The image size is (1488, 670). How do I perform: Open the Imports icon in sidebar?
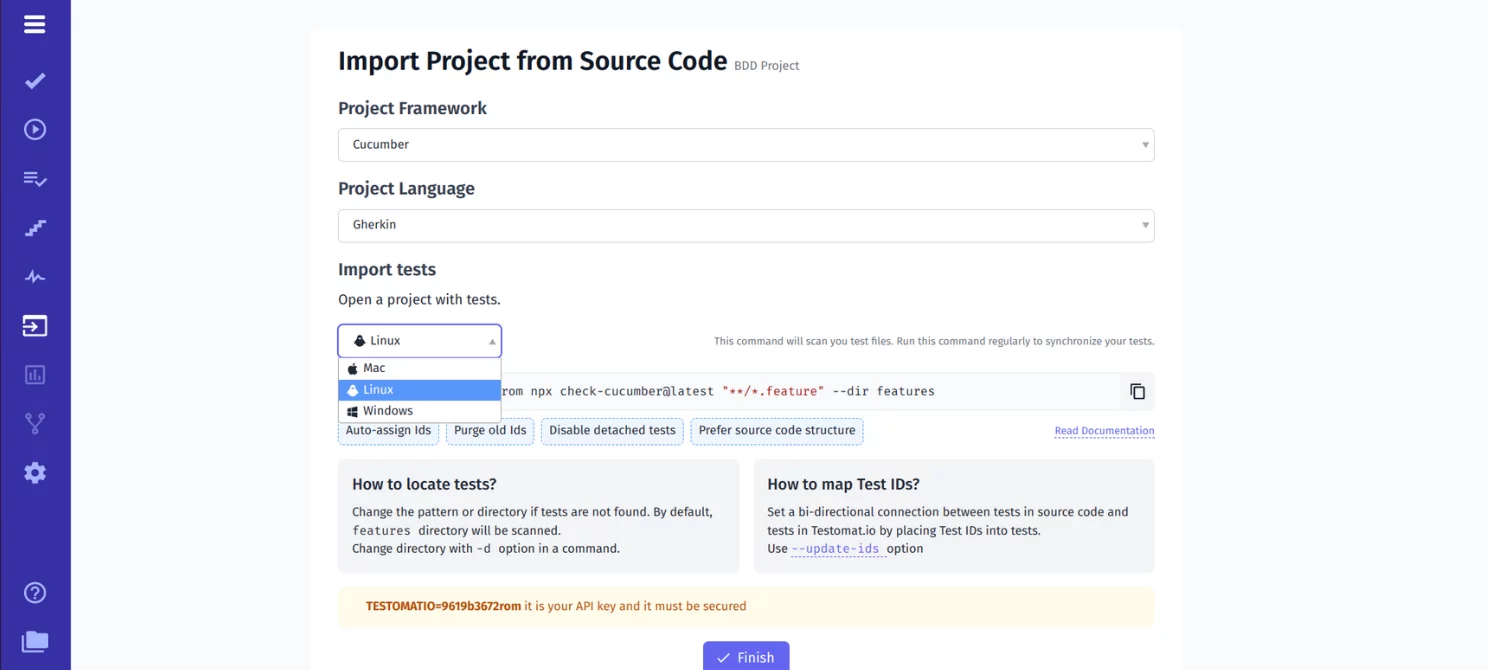pyautogui.click(x=35, y=326)
